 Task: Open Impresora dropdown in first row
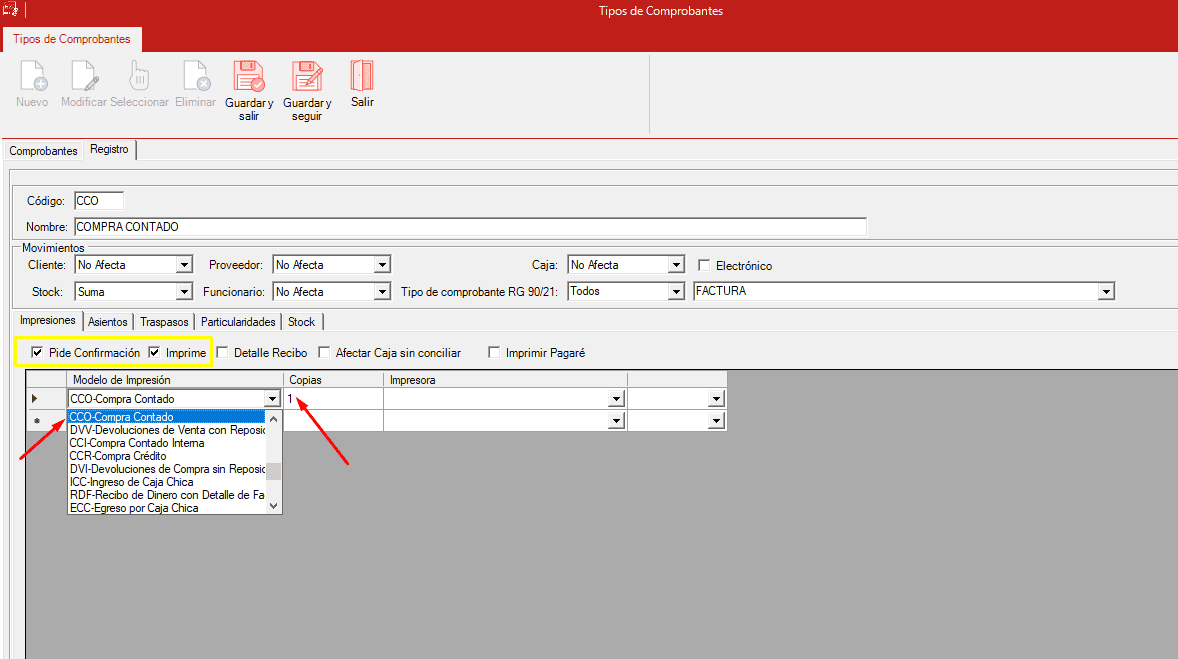(616, 399)
